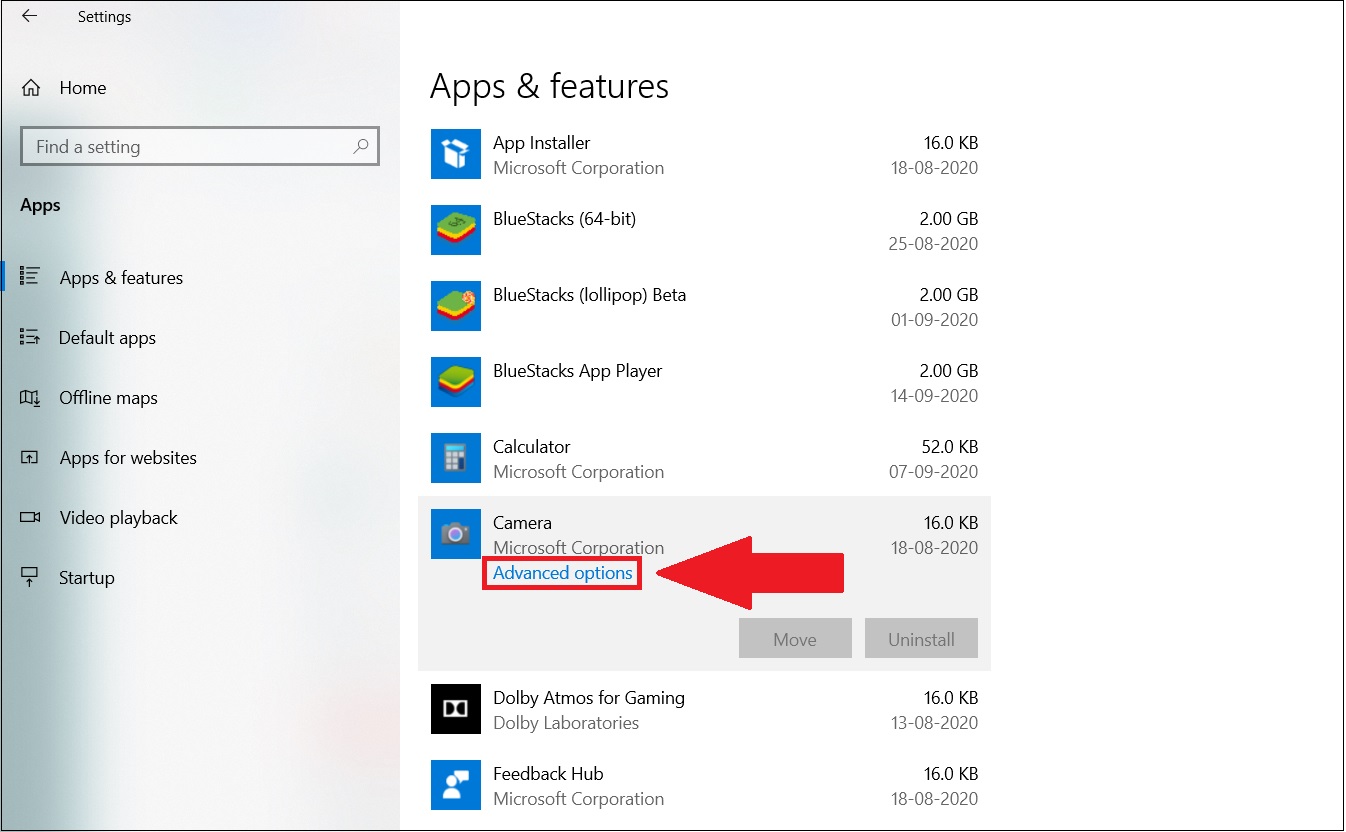
Task: Click the Move button for Camera
Action: point(795,639)
